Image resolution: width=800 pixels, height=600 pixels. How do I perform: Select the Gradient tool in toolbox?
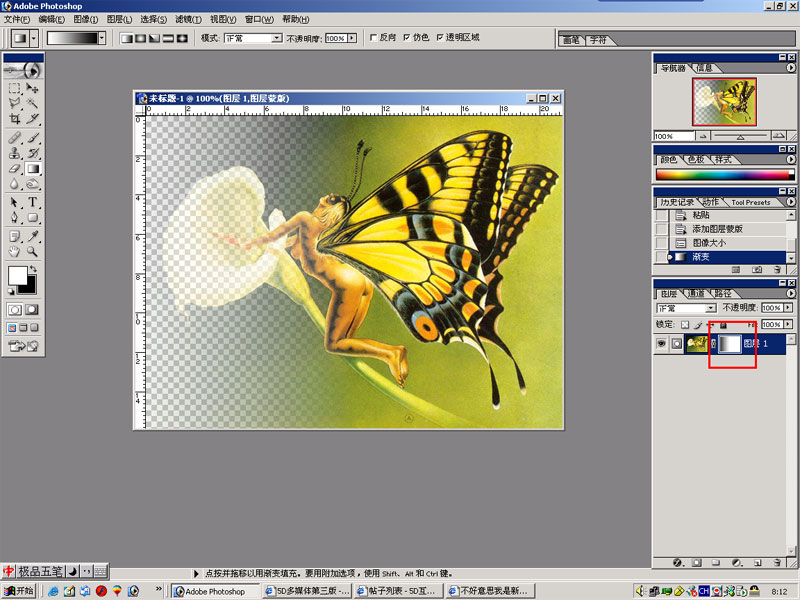click(x=32, y=168)
